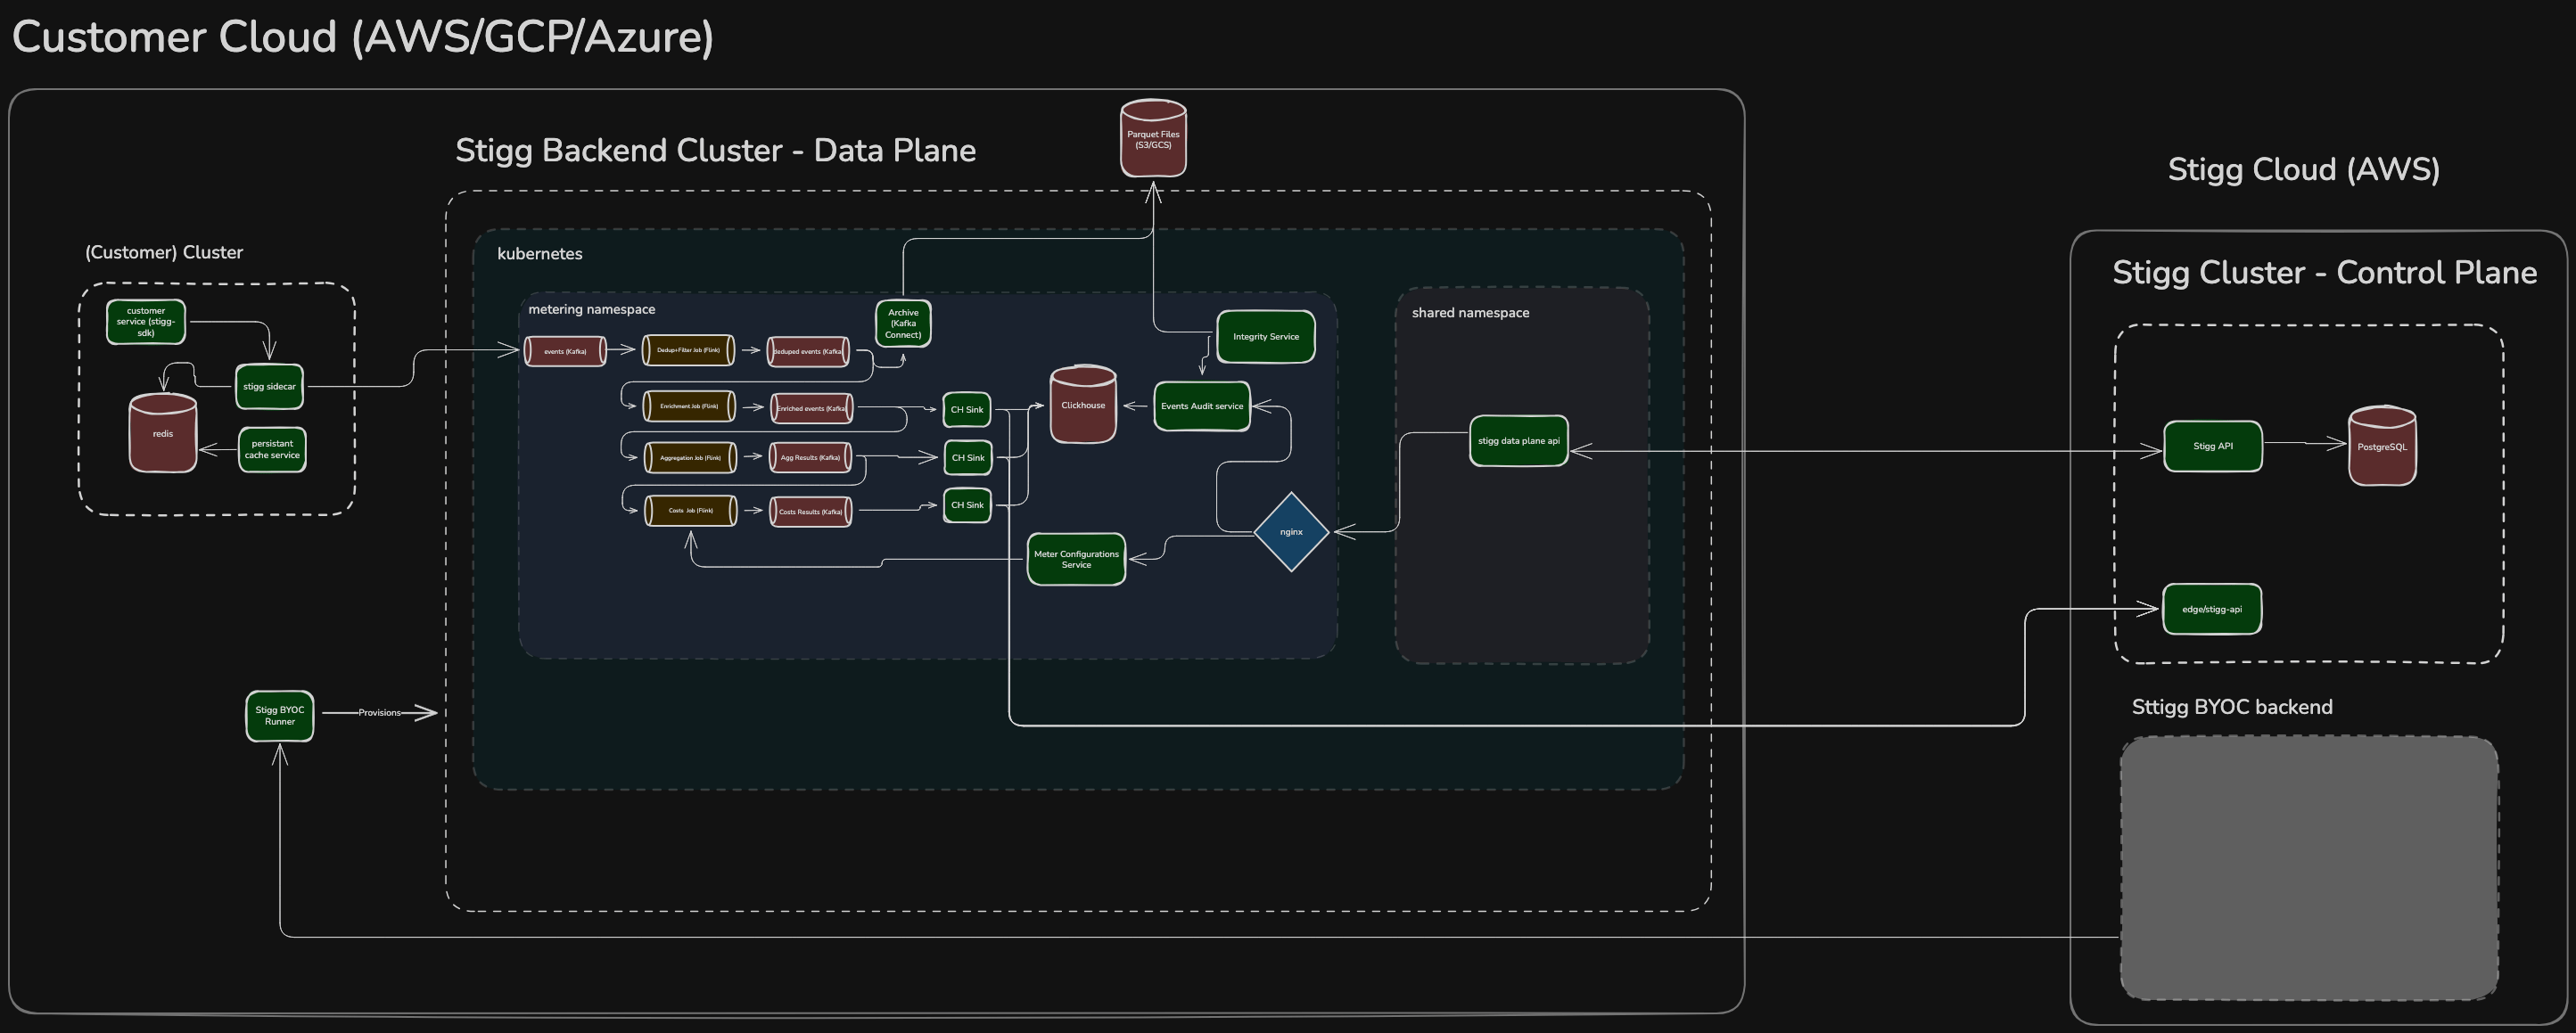Image resolution: width=2576 pixels, height=1033 pixels.
Task: Select the (Customer) Cluster label
Action: 164,252
